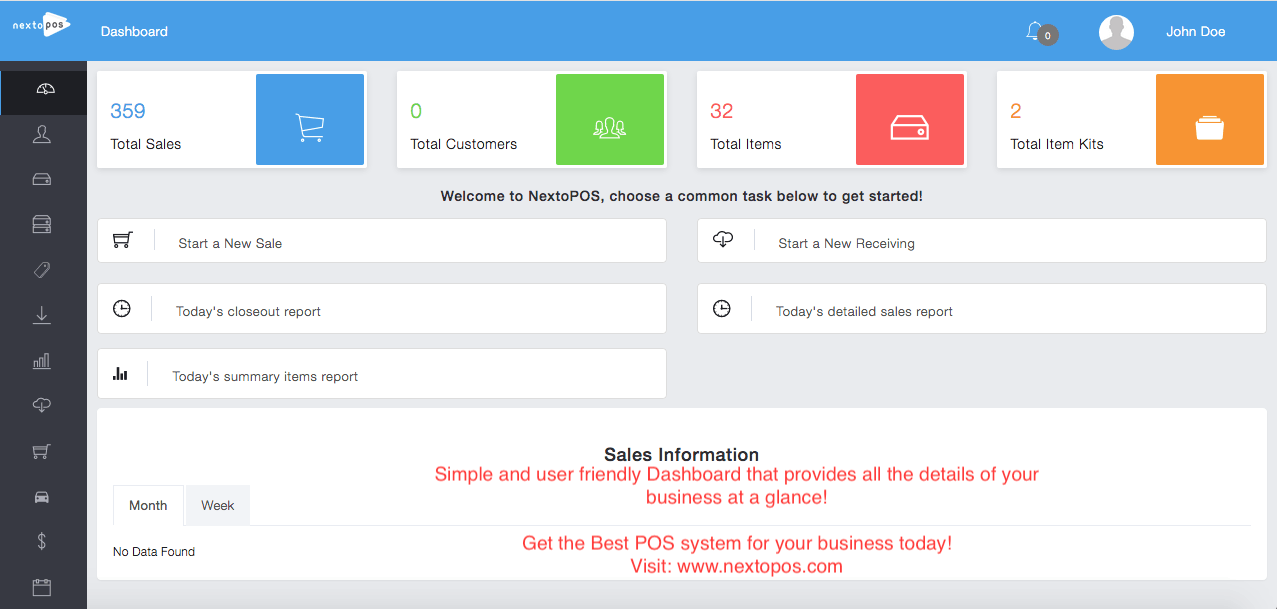Select the Customers person icon in the sidebar
This screenshot has width=1277, height=609.
pos(42,134)
